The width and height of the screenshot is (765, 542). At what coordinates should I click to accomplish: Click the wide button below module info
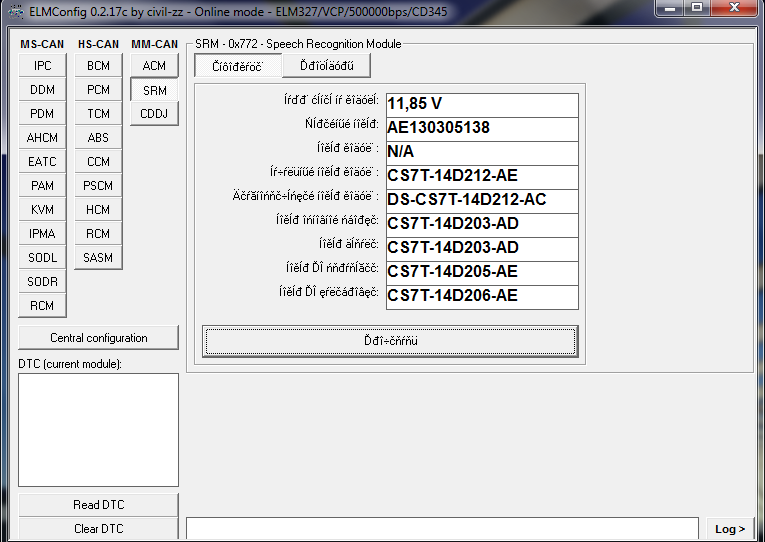point(390,341)
